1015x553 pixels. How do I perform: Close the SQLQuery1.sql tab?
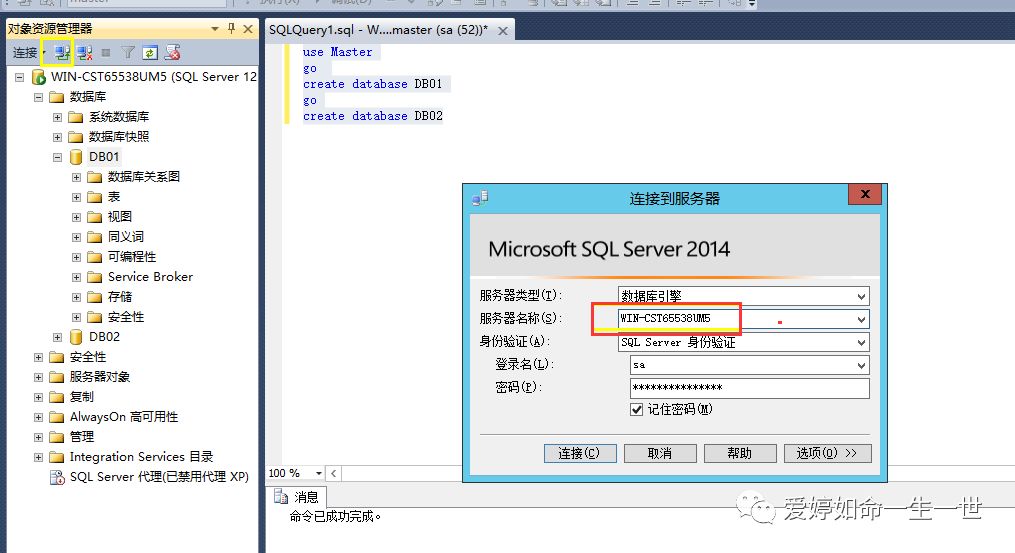pos(502,30)
